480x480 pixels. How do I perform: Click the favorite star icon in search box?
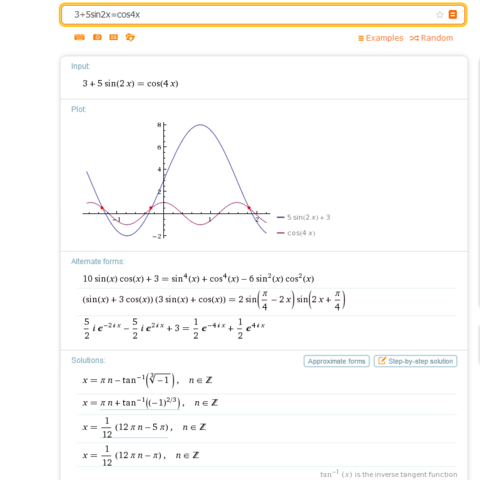pyautogui.click(x=440, y=15)
